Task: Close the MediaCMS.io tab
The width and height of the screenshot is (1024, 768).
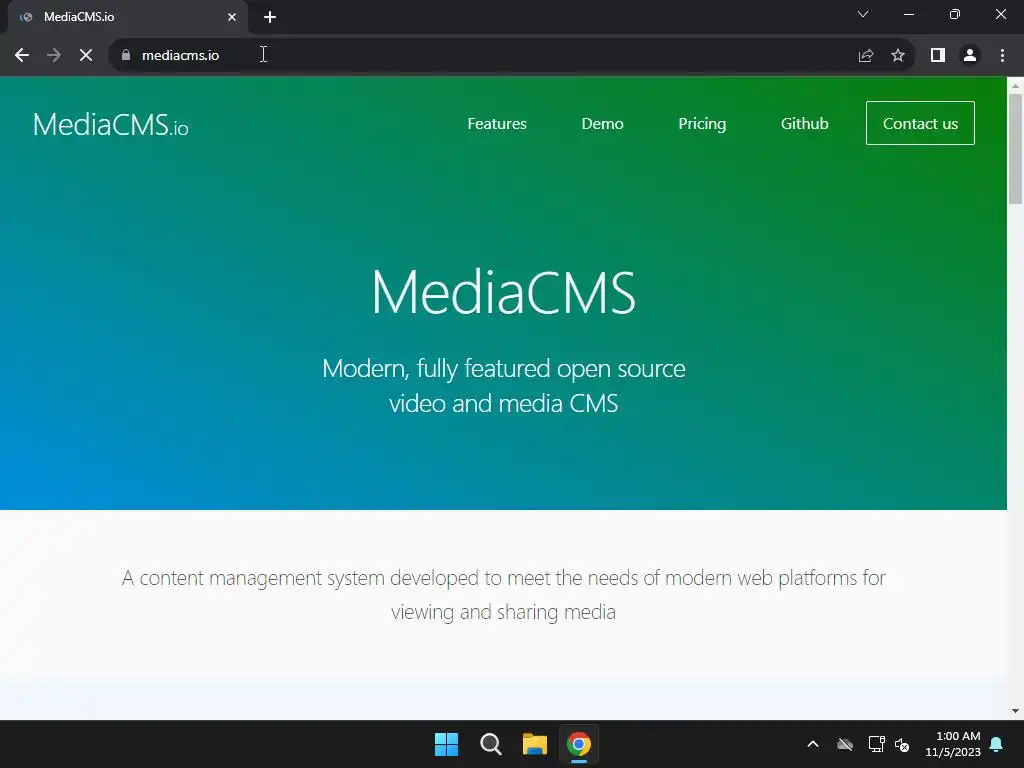Action: pos(232,17)
